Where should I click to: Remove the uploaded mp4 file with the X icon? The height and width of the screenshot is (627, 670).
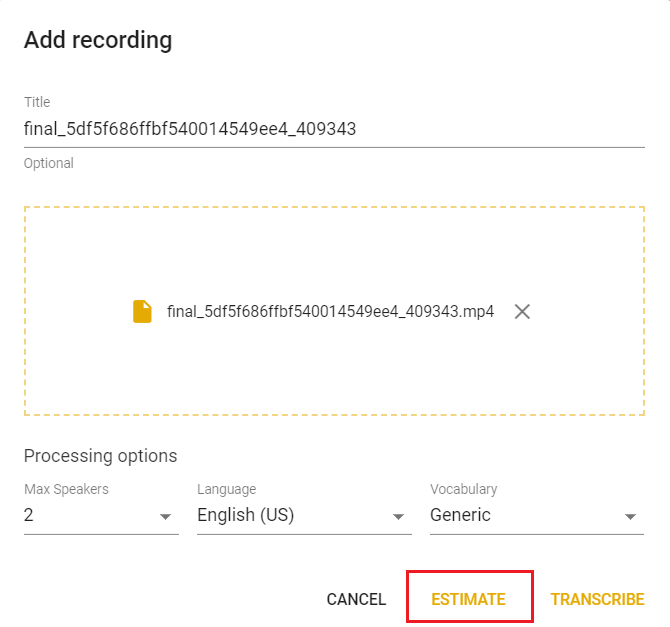pos(522,312)
